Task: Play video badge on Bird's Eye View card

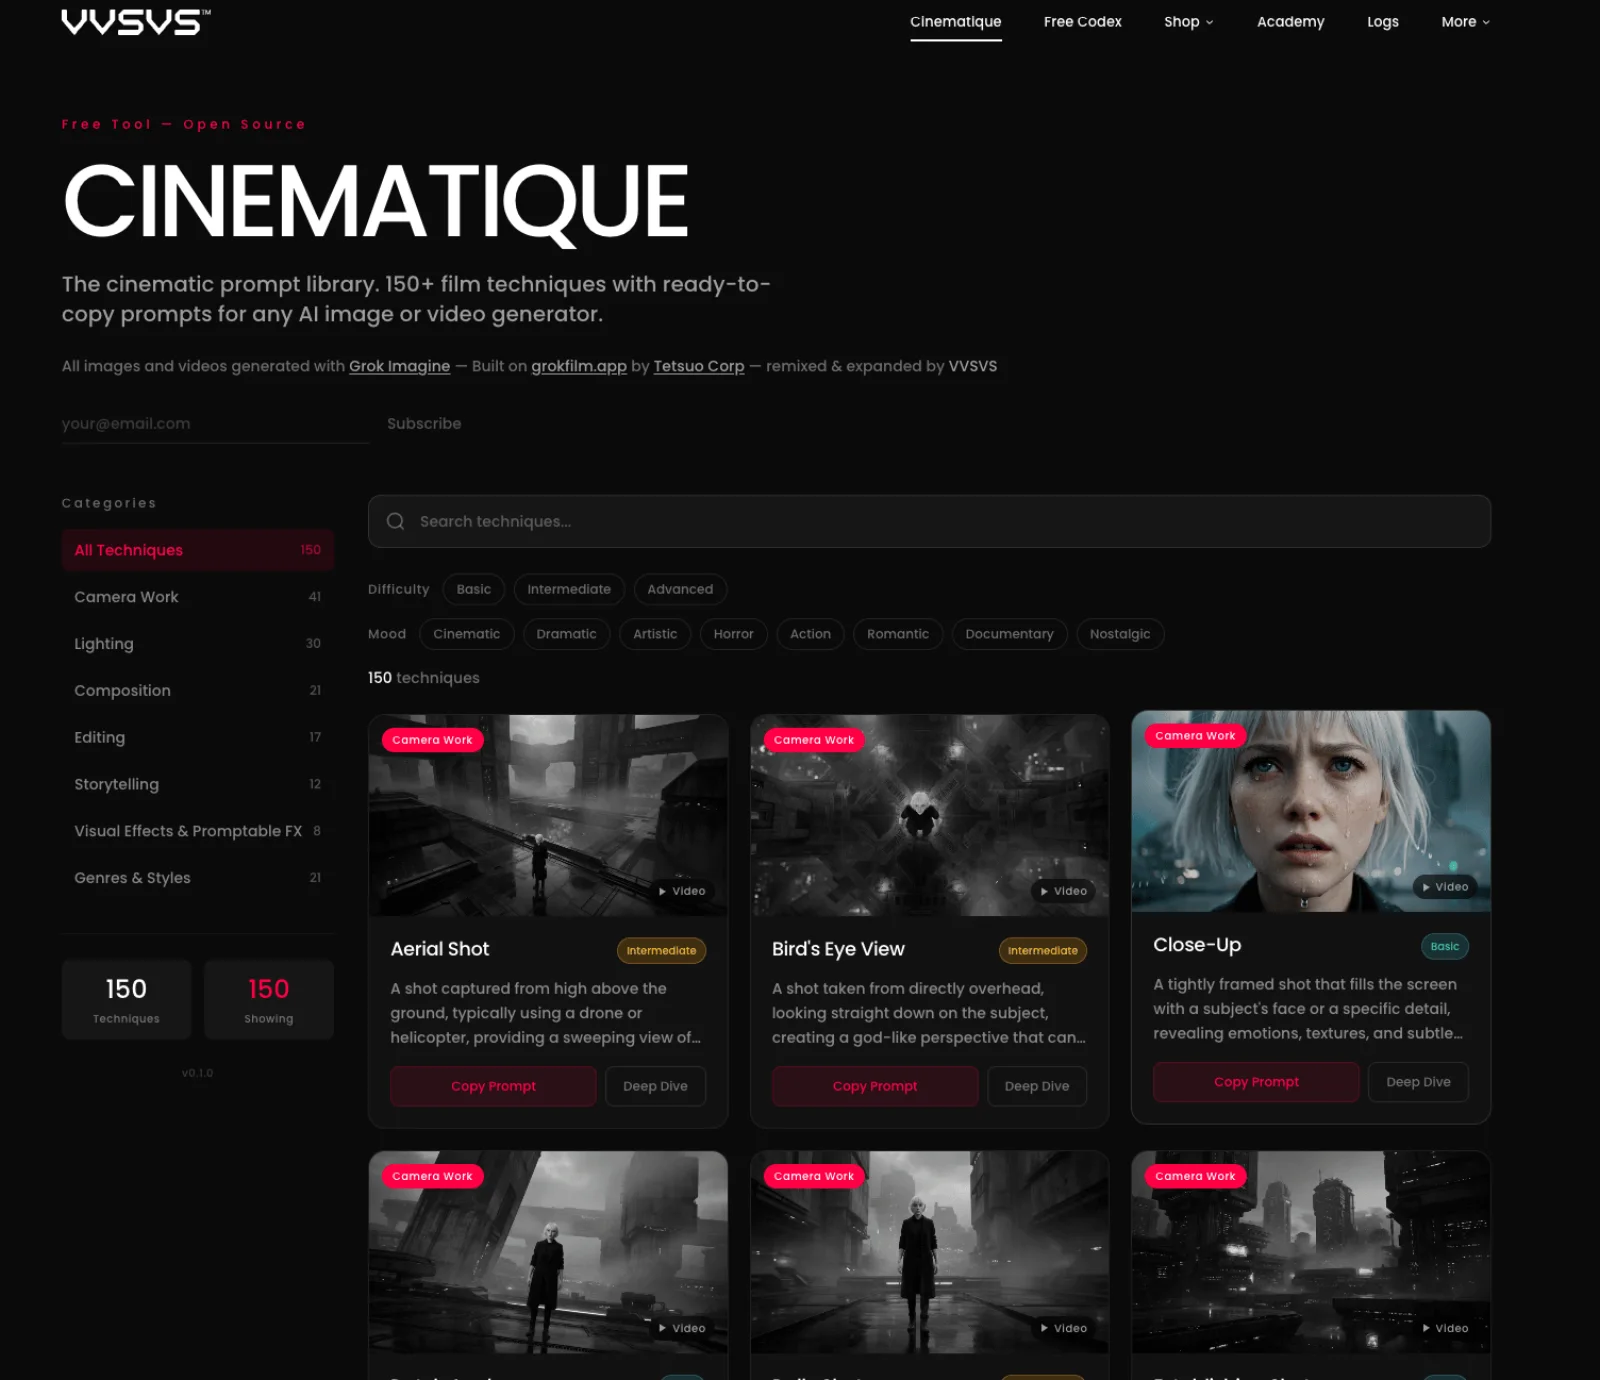Action: (1063, 891)
